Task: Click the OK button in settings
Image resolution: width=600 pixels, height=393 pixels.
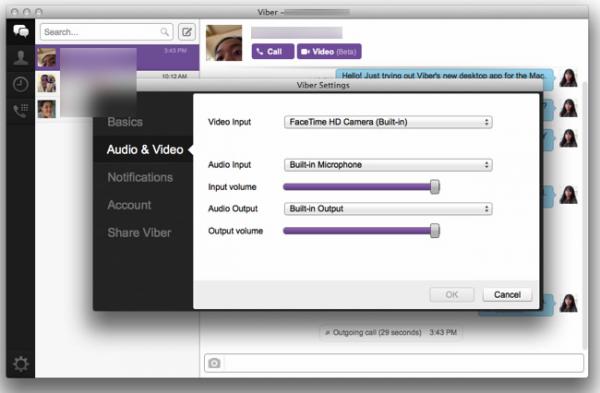Action: click(x=452, y=295)
